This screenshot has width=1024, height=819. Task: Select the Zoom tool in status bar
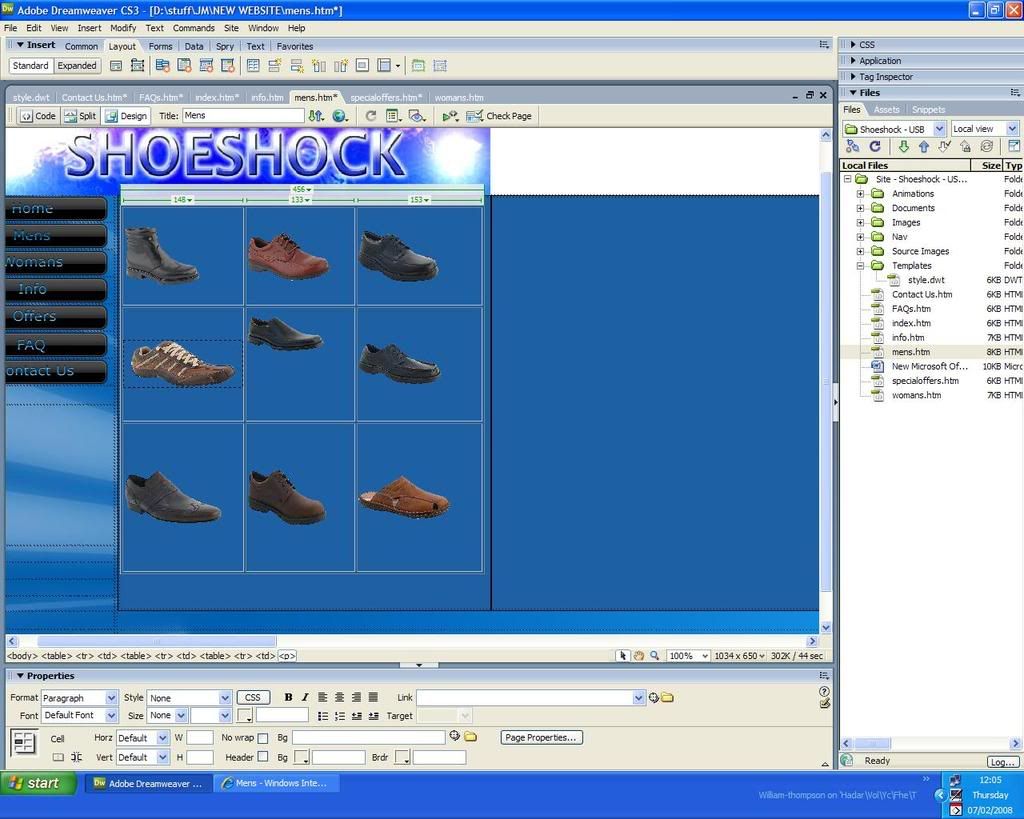coord(654,656)
